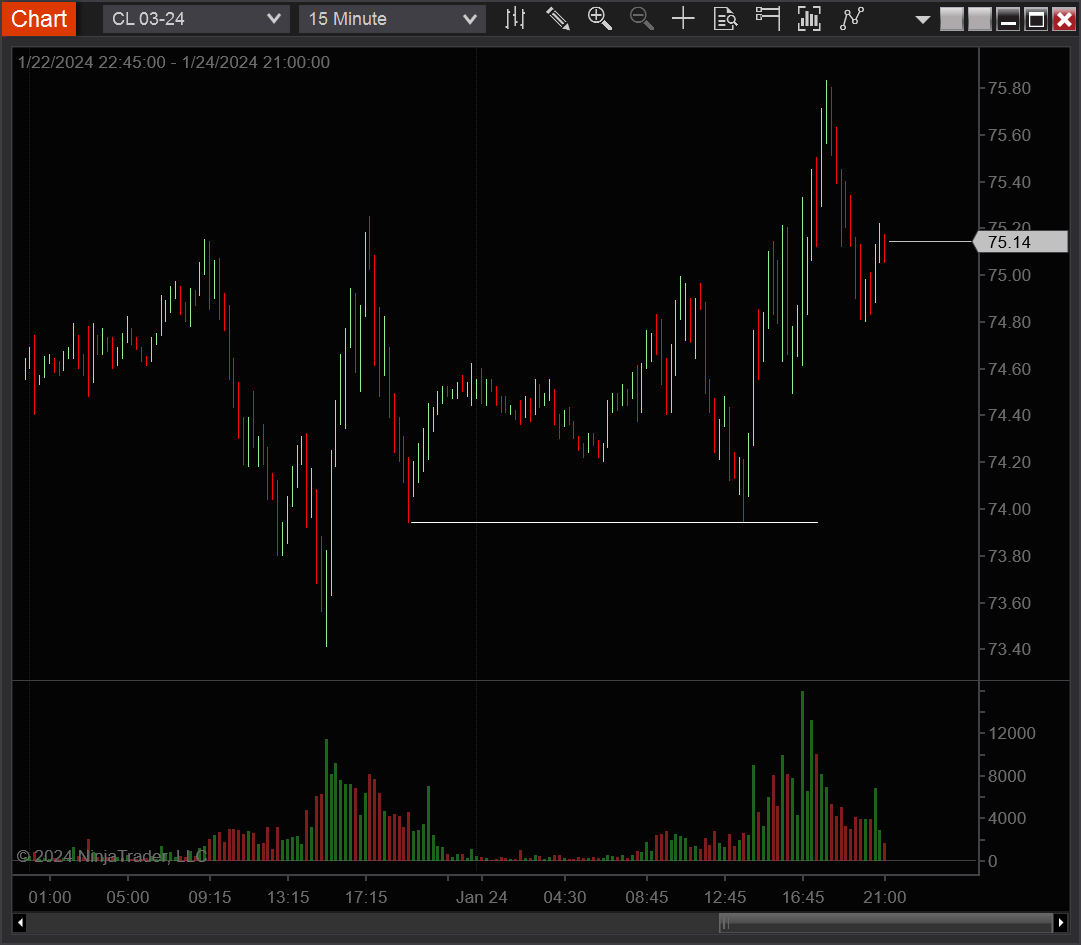Click the 17:15 time axis label

(366, 897)
